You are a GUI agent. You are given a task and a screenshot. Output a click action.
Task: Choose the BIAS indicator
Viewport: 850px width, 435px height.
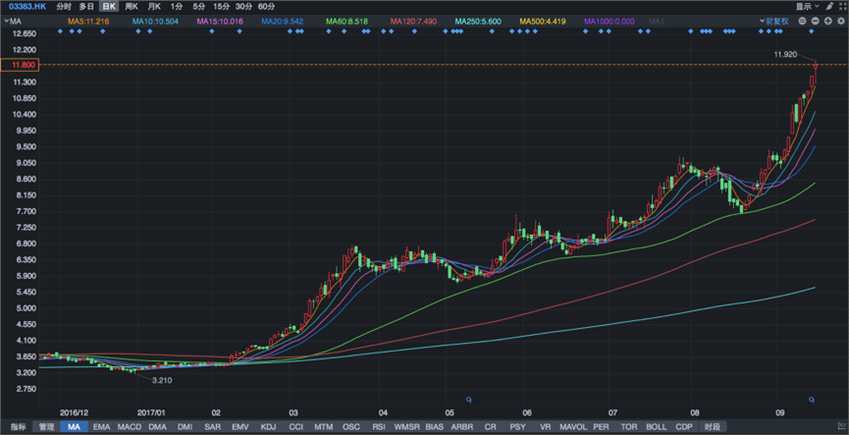tap(435, 427)
